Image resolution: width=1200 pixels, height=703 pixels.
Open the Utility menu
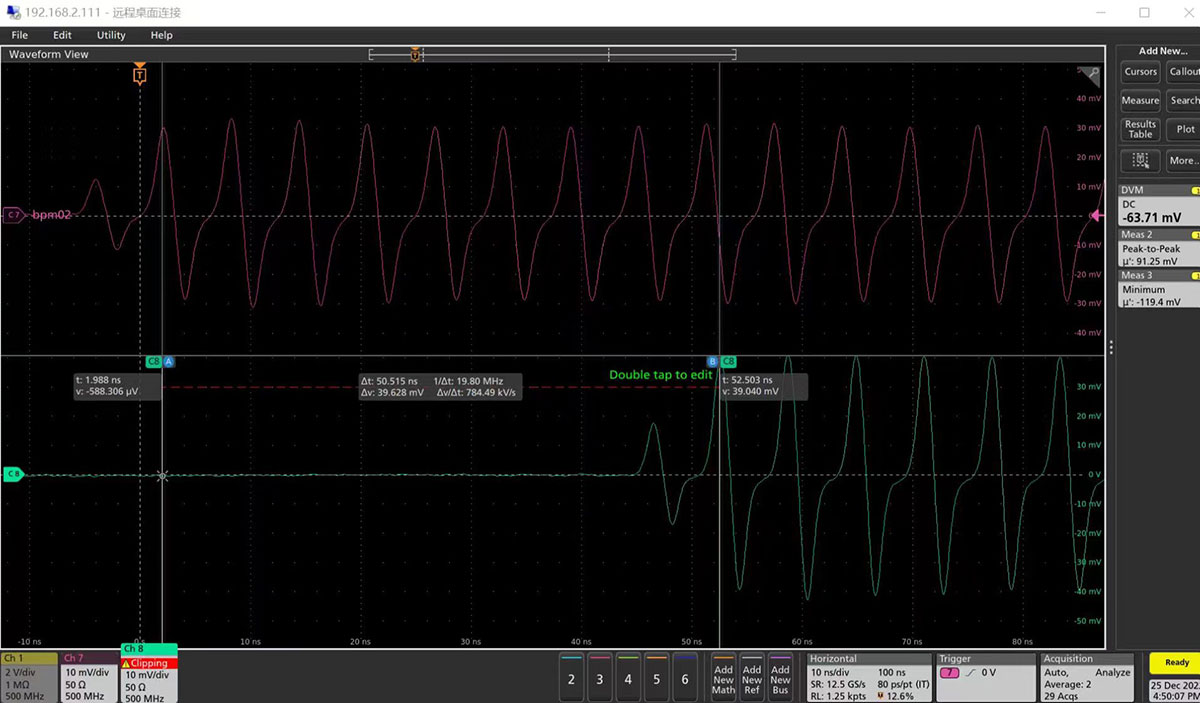111,35
